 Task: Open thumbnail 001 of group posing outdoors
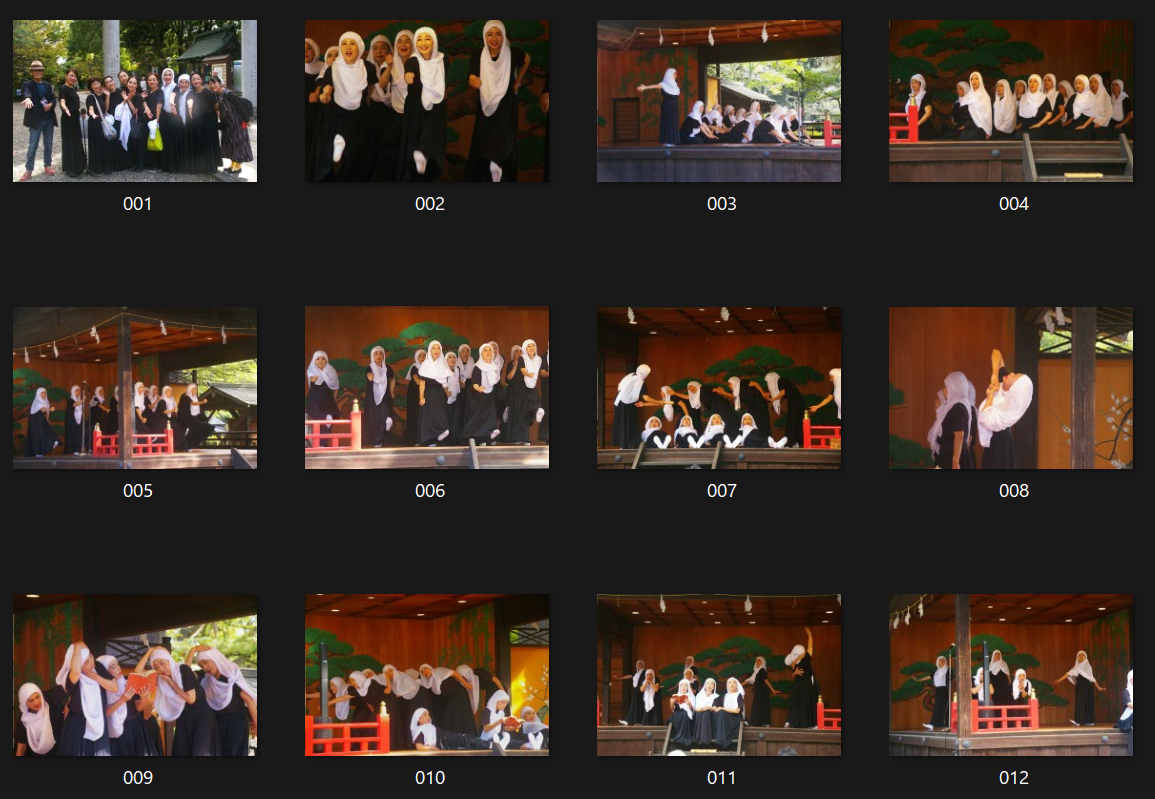coord(135,101)
